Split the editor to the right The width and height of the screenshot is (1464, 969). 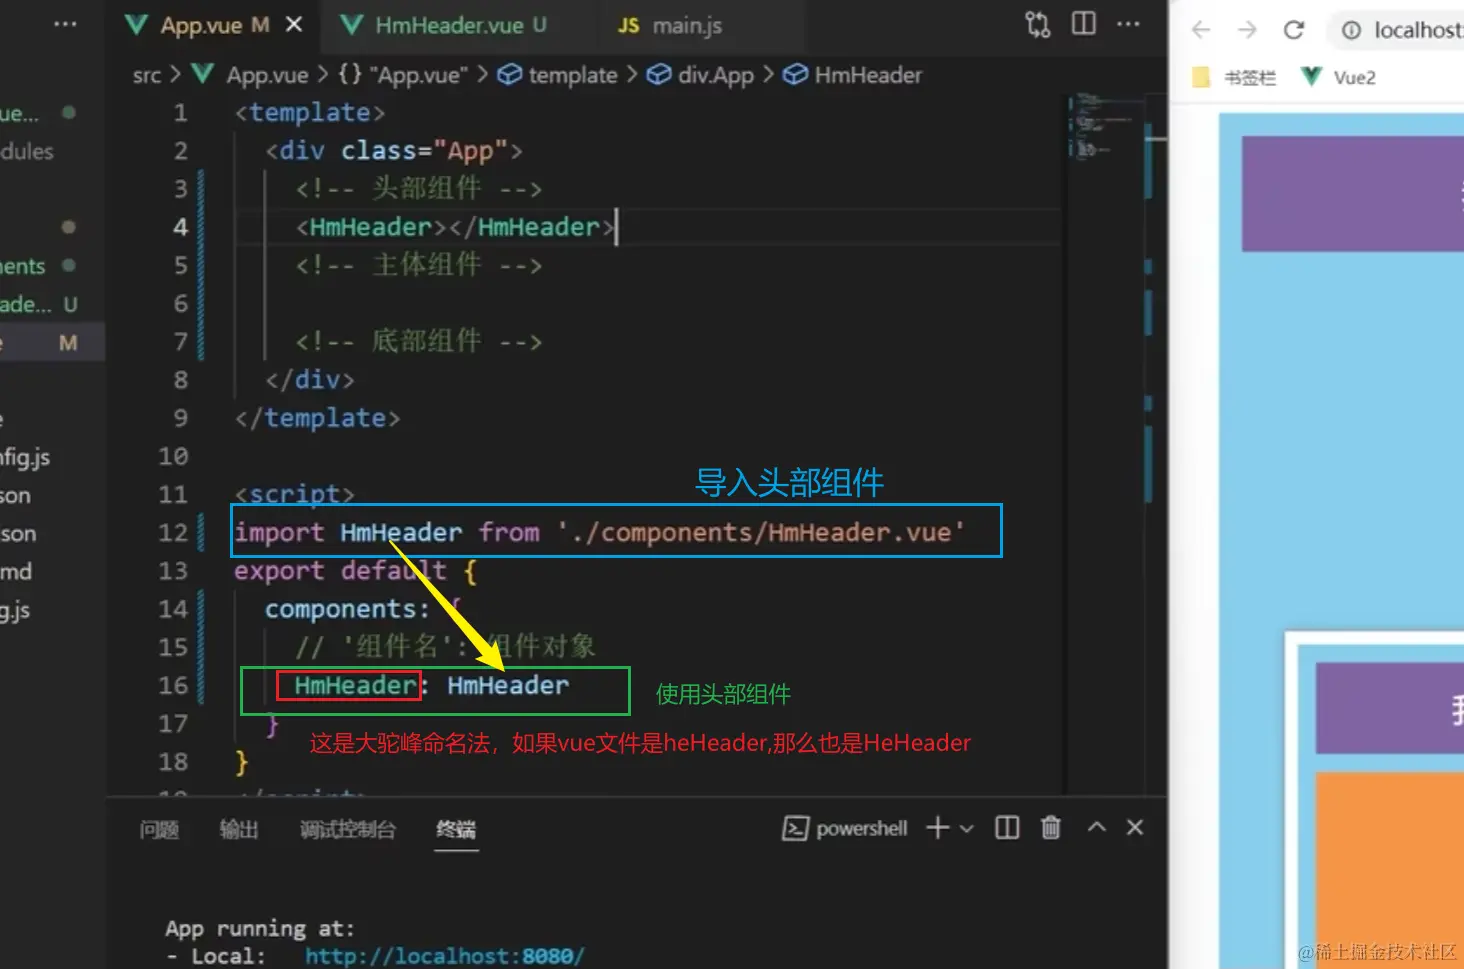[1084, 23]
